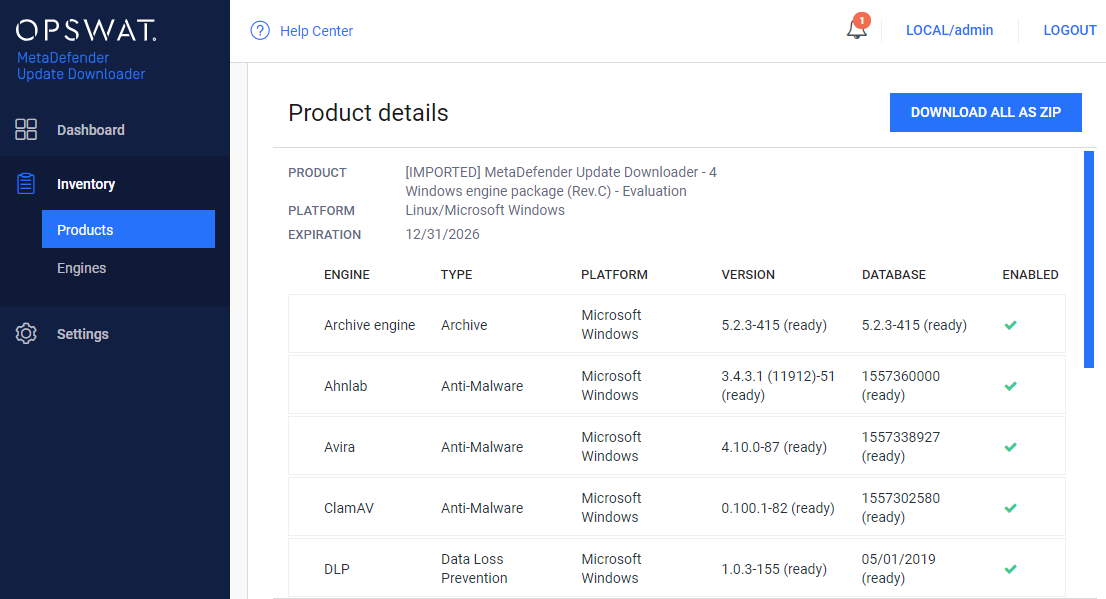
Task: Click DLP version 1.0.3-155 (ready)
Action: (774, 569)
